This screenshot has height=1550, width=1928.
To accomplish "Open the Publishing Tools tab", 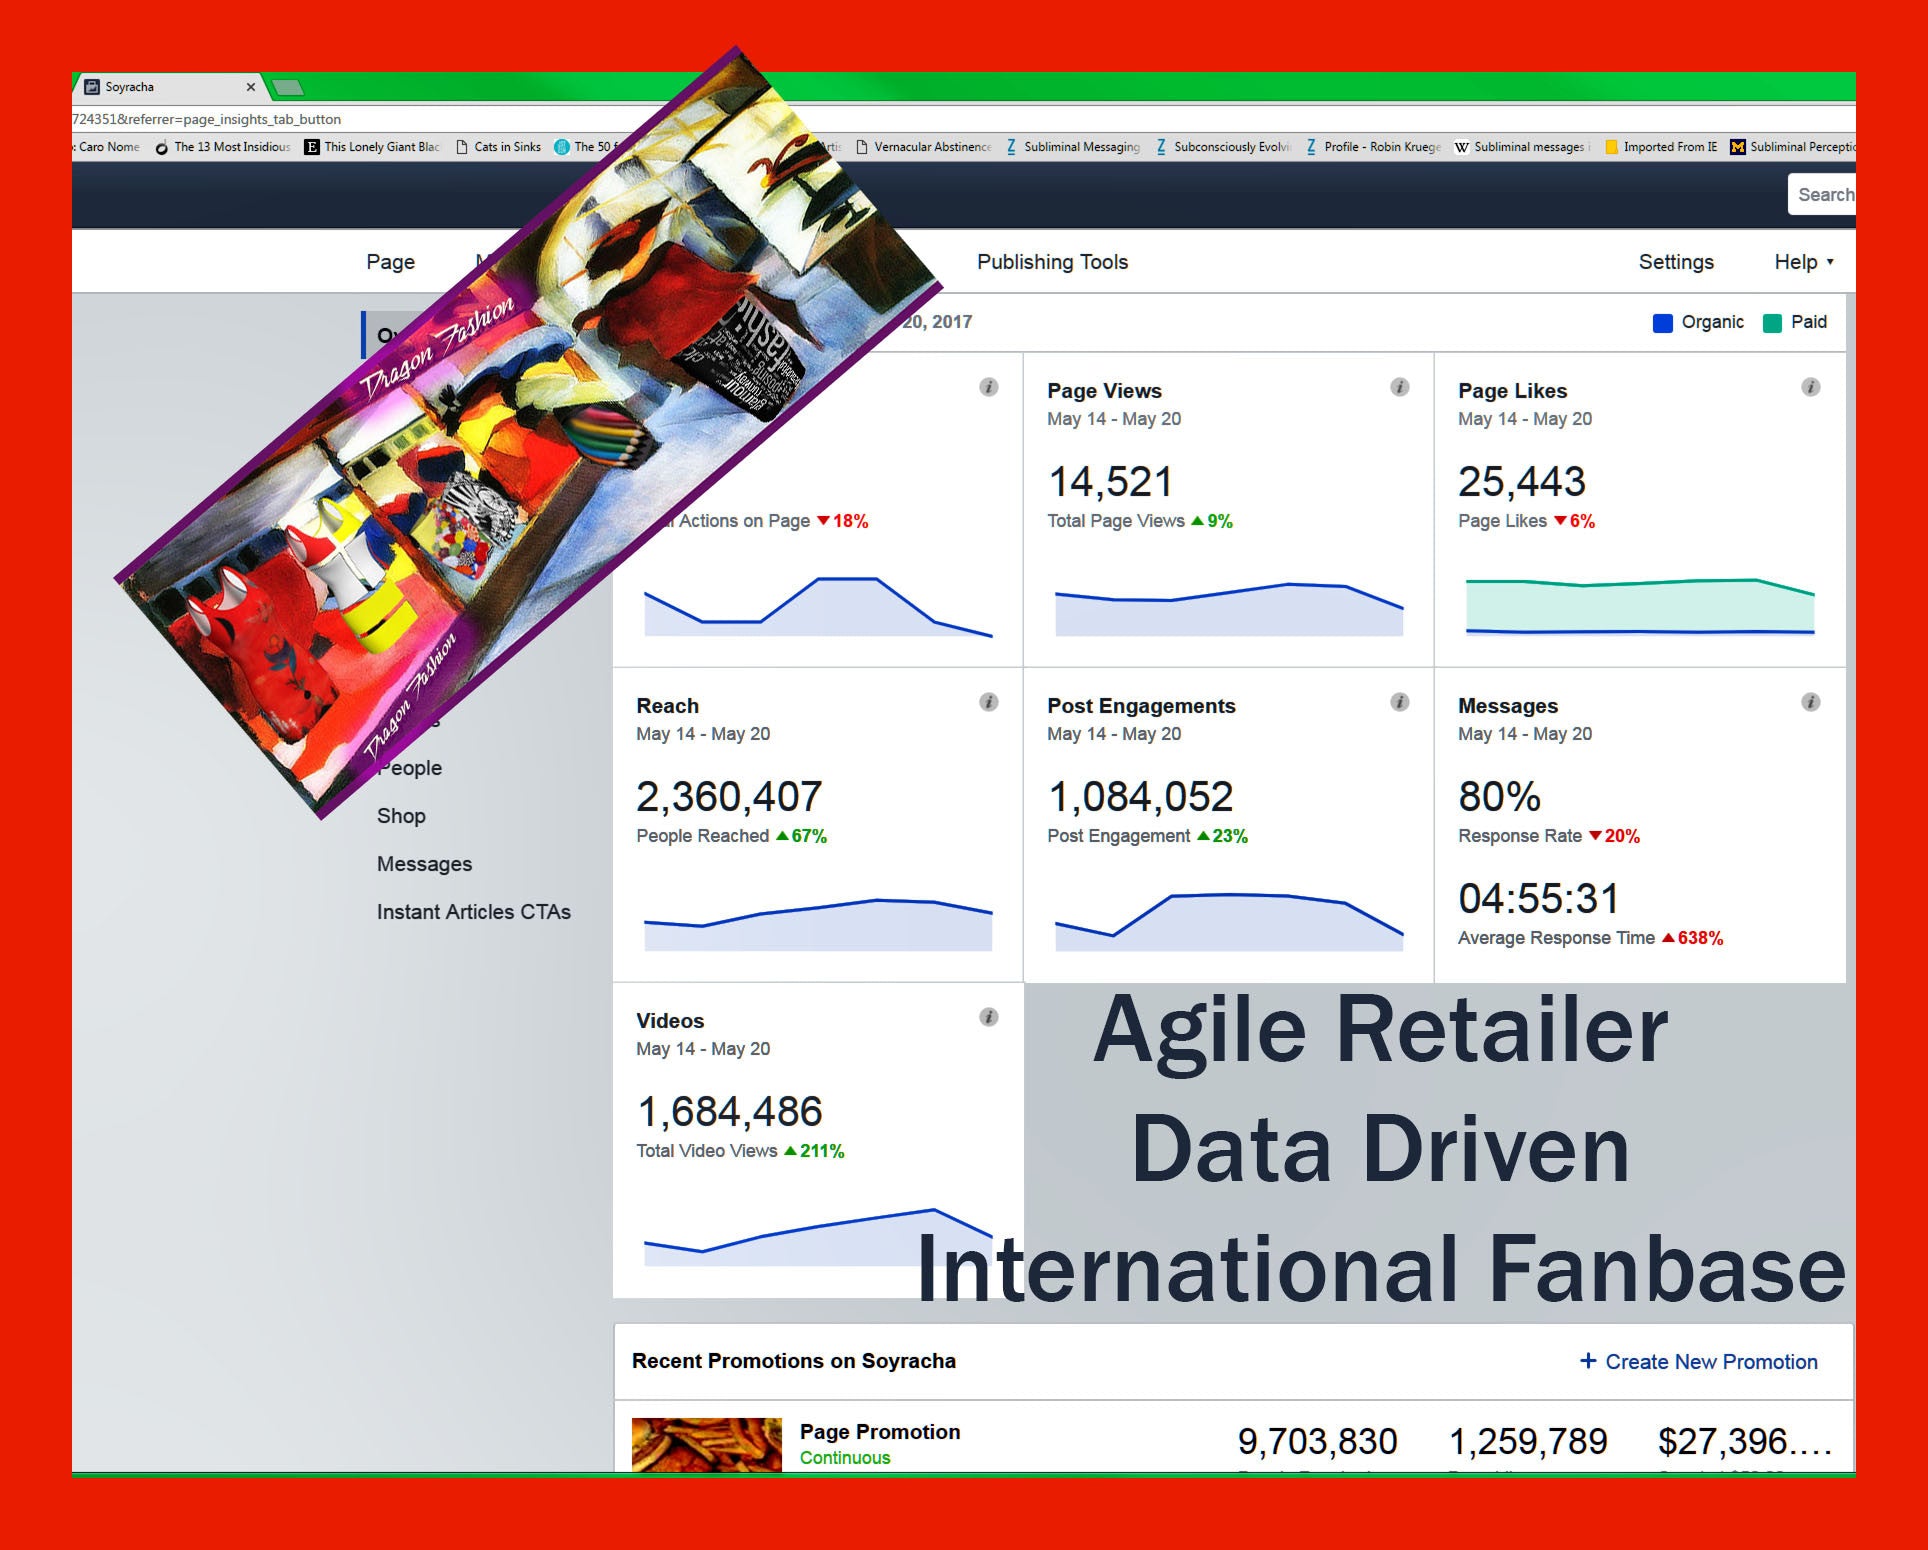I will tap(1052, 262).
